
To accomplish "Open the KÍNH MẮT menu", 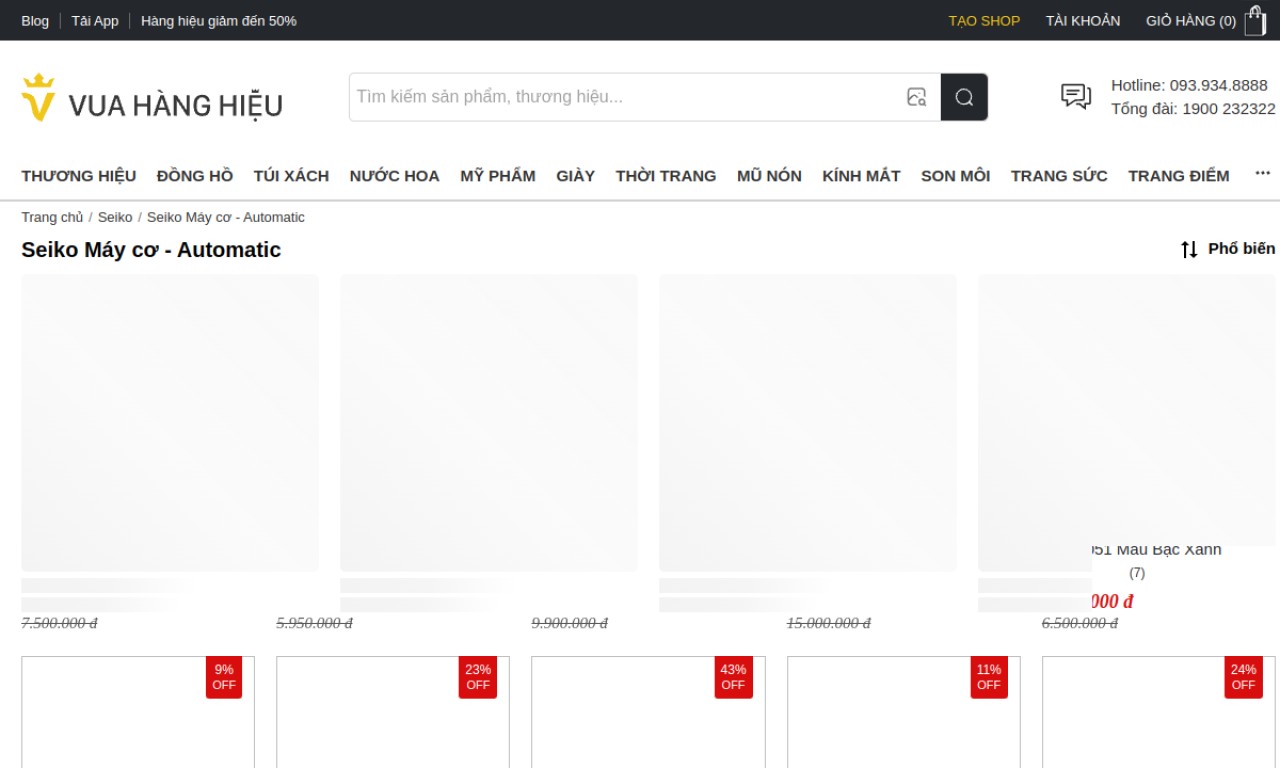I will click(861, 176).
